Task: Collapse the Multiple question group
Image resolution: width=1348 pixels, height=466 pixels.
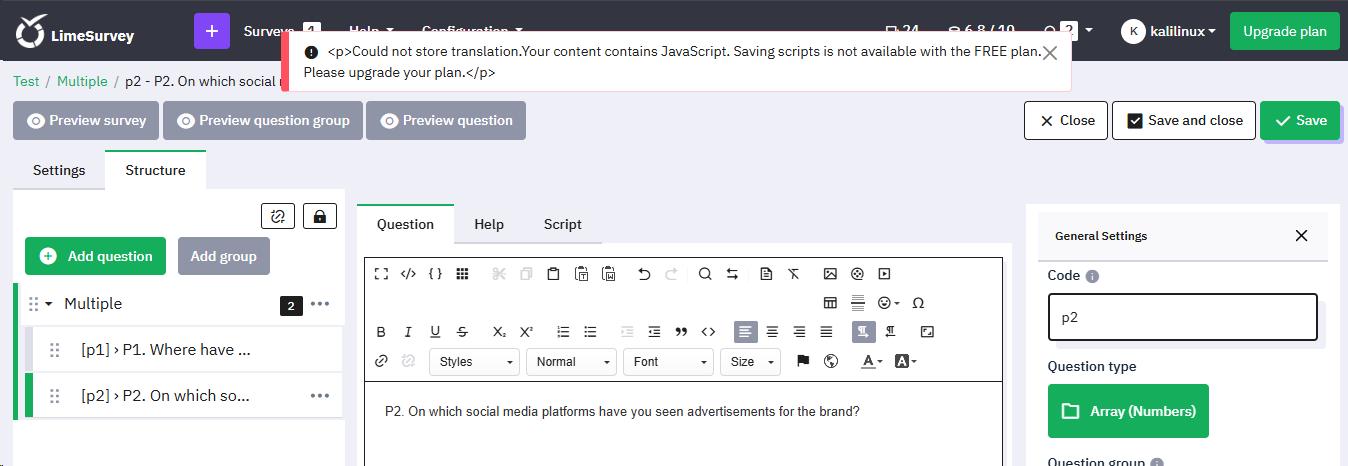Action: [49, 304]
